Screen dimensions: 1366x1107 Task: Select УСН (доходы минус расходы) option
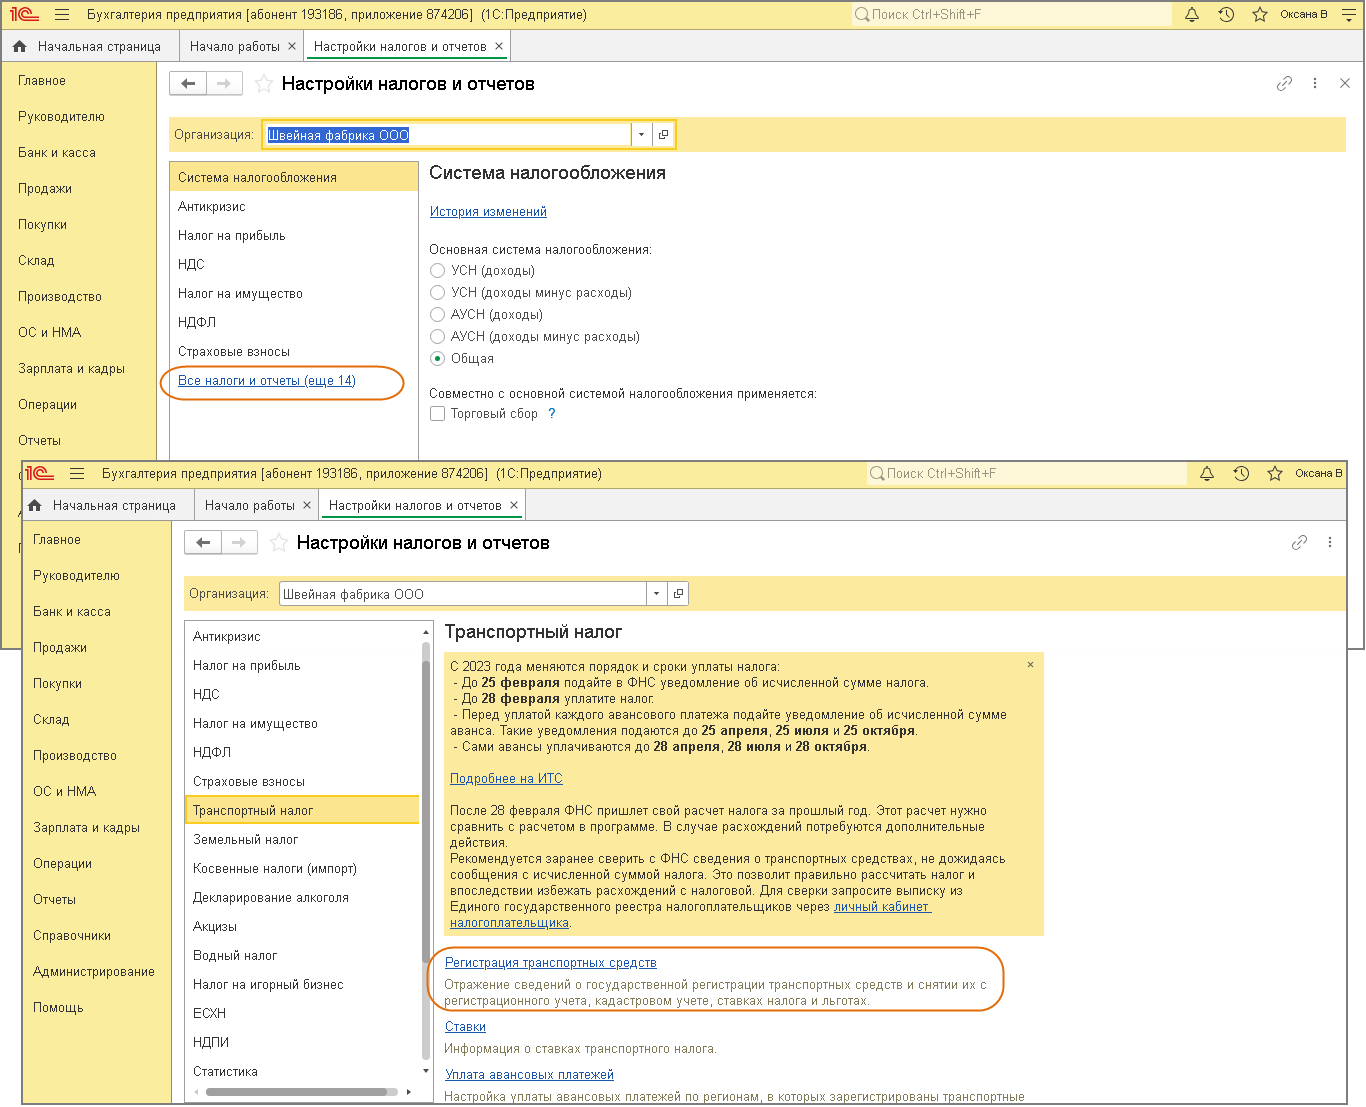tap(437, 293)
